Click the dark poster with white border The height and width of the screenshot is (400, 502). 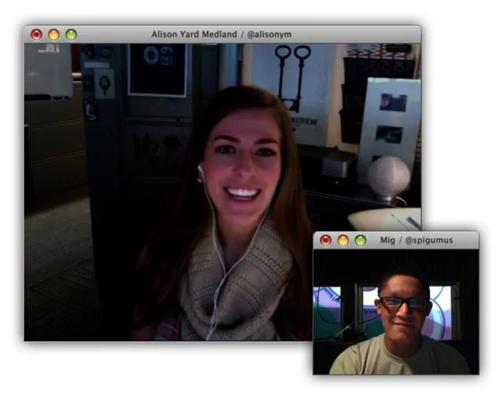click(157, 70)
